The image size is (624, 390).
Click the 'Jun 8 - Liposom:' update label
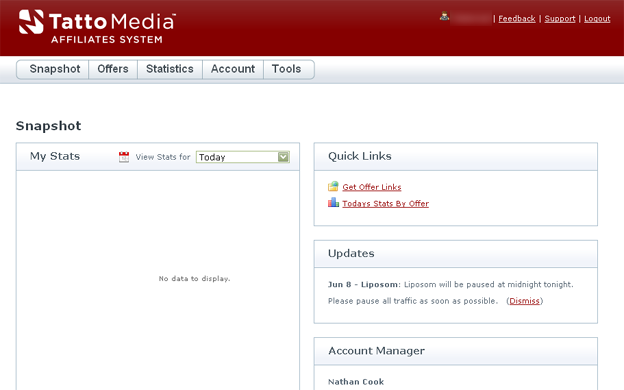tap(364, 285)
